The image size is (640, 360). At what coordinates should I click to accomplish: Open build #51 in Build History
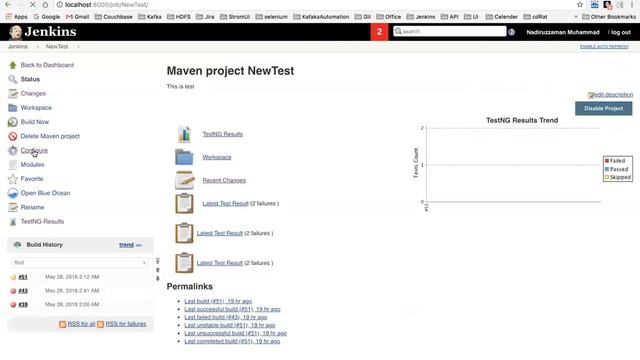[23, 277]
